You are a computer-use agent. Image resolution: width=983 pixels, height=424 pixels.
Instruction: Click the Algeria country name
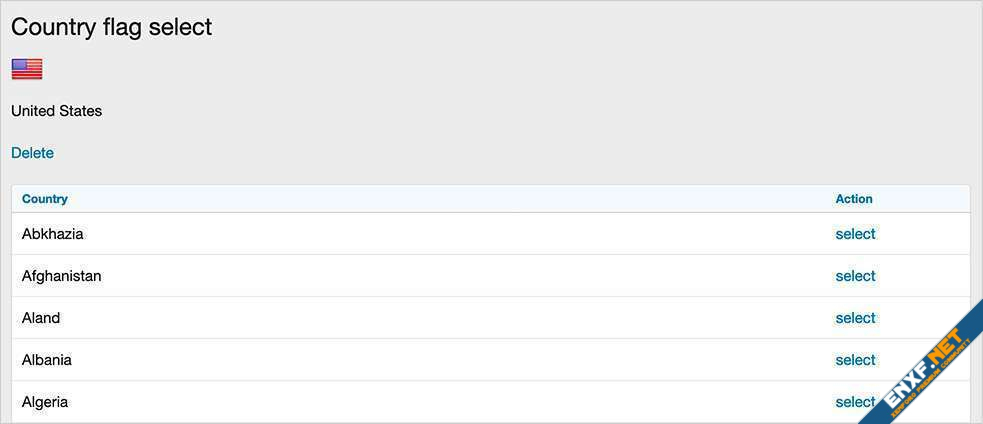pyautogui.click(x=45, y=402)
